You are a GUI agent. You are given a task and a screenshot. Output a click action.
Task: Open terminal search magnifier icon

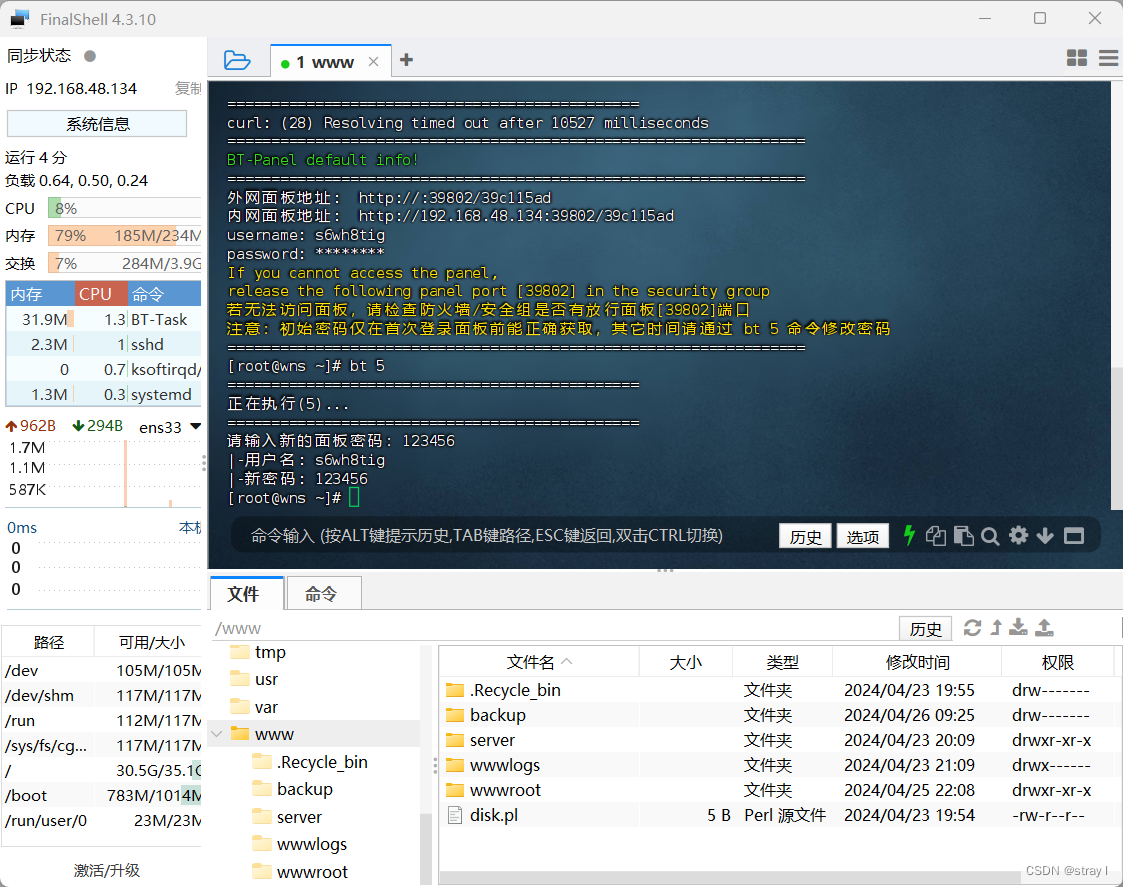[990, 536]
